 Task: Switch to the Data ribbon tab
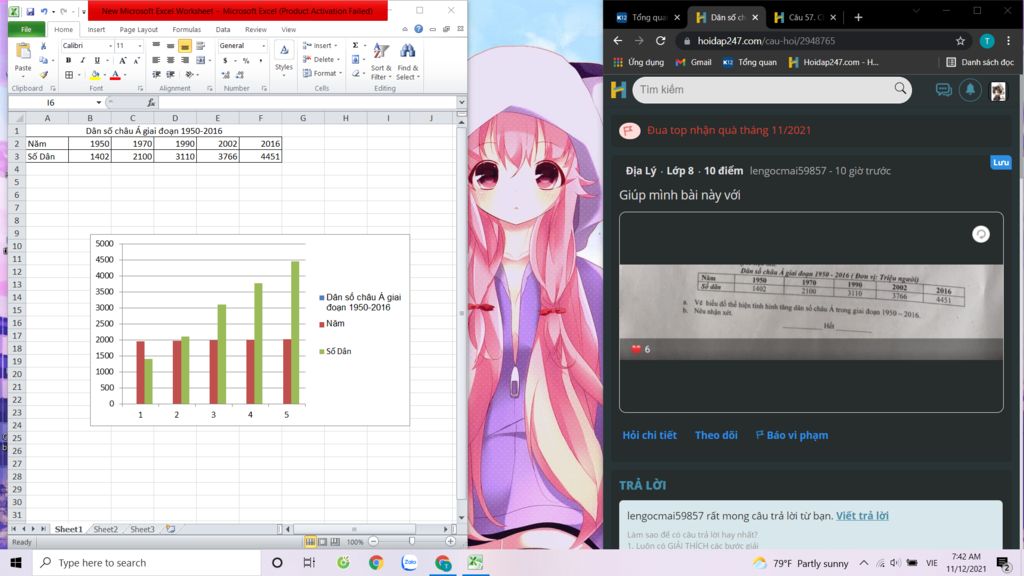click(x=223, y=29)
